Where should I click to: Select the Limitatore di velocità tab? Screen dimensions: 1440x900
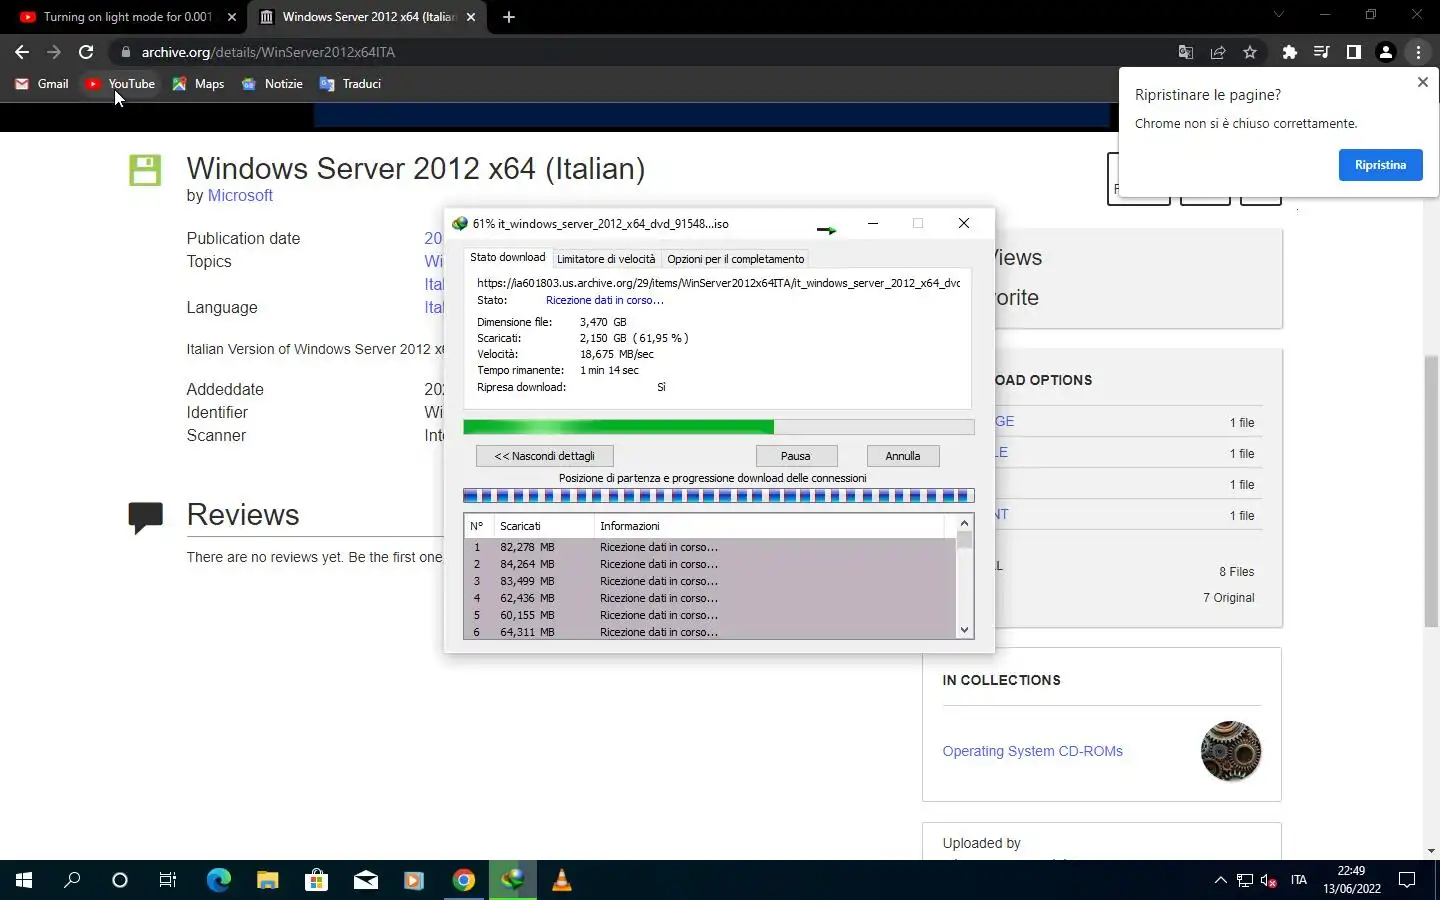point(606,259)
